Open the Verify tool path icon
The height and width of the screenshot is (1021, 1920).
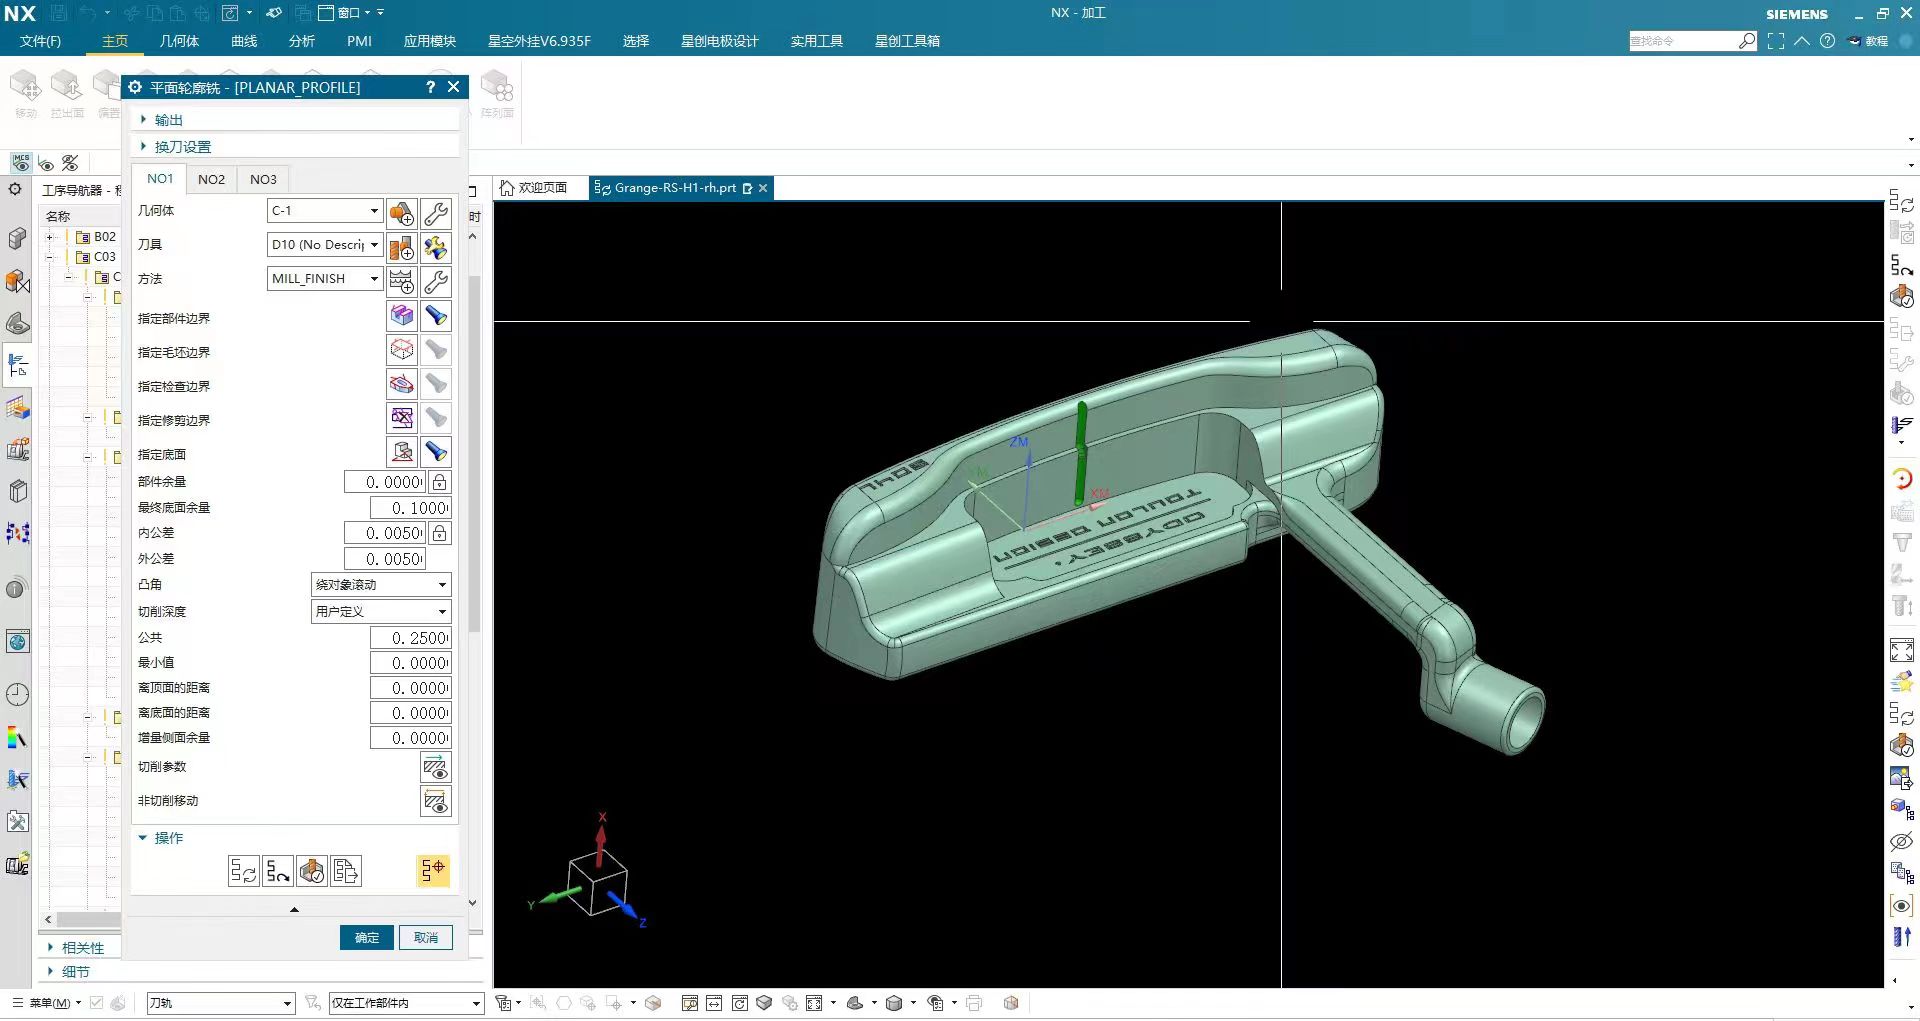tap(312, 871)
